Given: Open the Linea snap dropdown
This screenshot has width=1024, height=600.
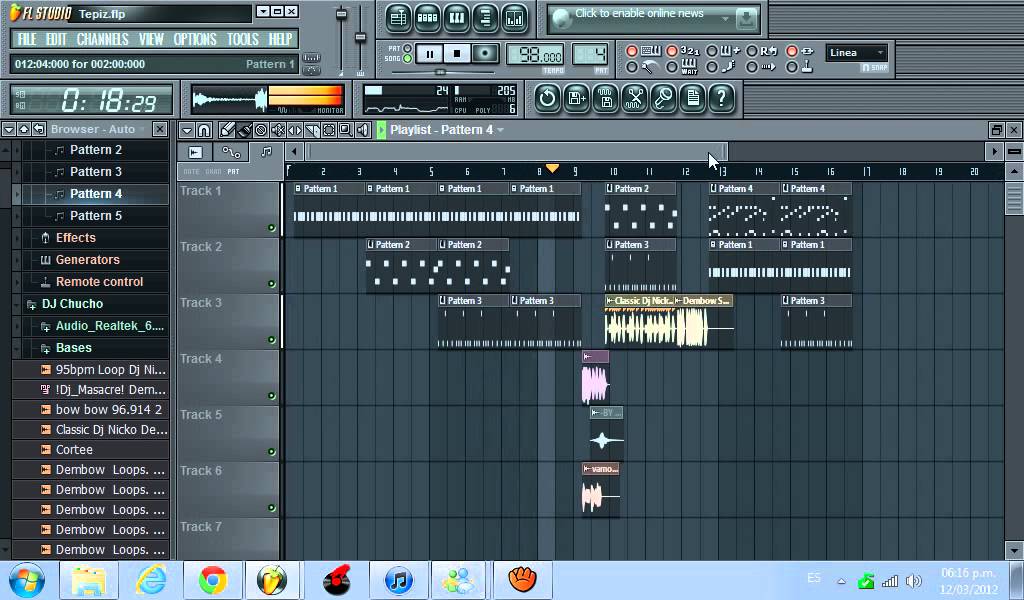Looking at the screenshot, I should click(x=856, y=53).
